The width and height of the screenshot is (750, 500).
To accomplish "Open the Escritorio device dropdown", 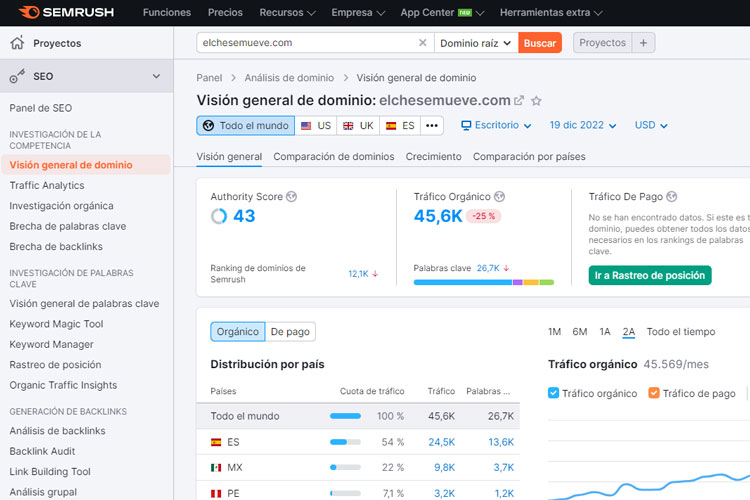I will click(x=496, y=125).
